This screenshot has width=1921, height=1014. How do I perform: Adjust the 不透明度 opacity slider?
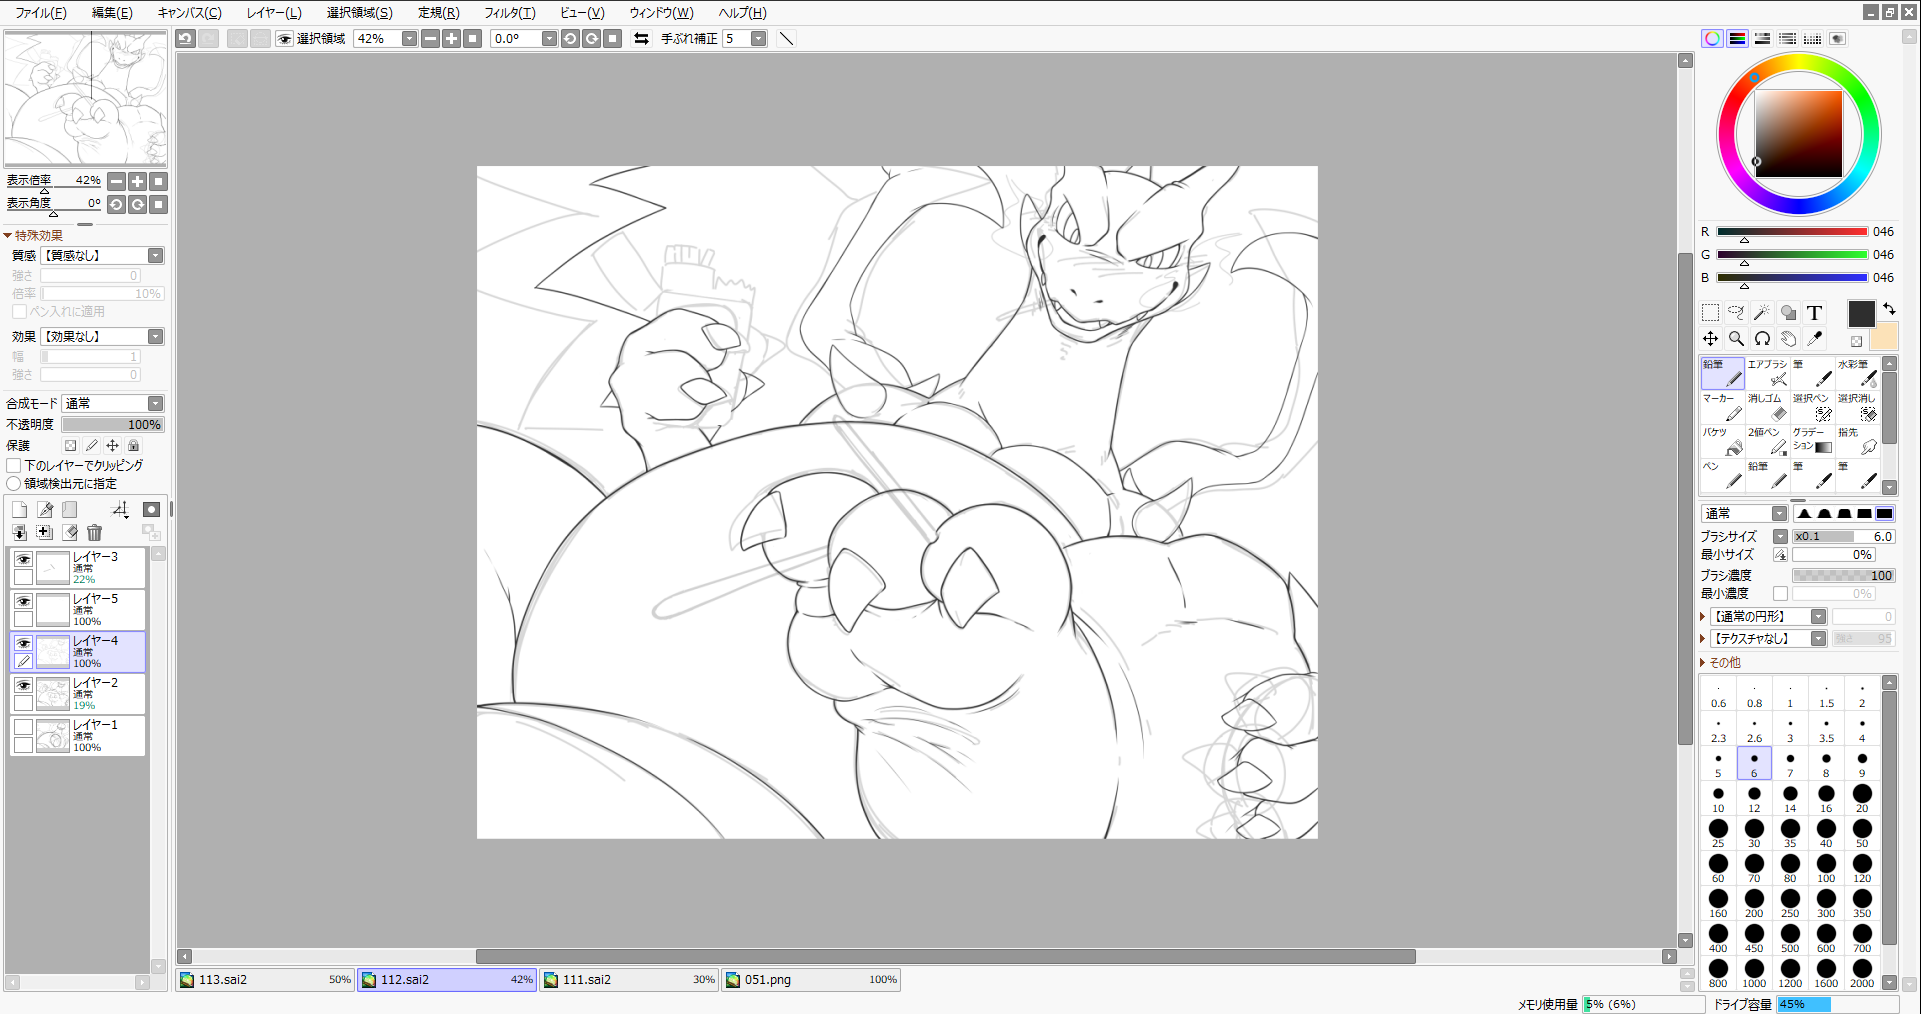point(112,425)
